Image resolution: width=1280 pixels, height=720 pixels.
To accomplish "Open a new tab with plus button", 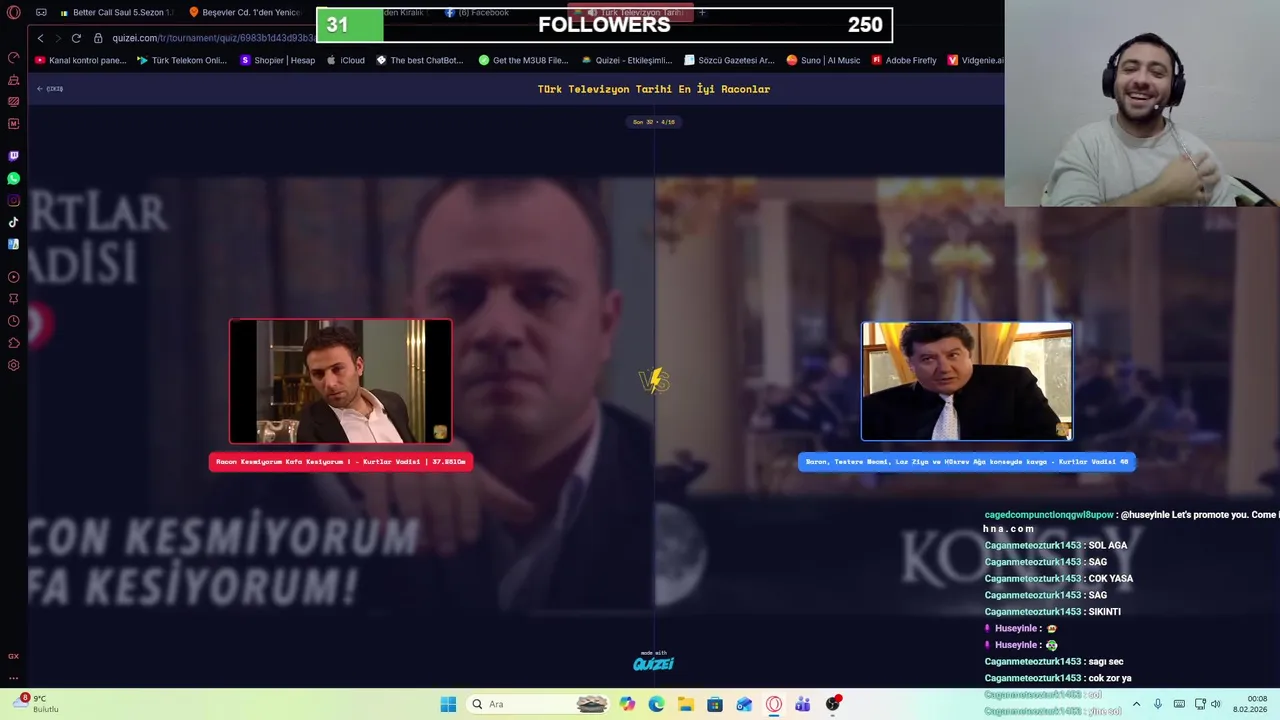I will pos(702,13).
